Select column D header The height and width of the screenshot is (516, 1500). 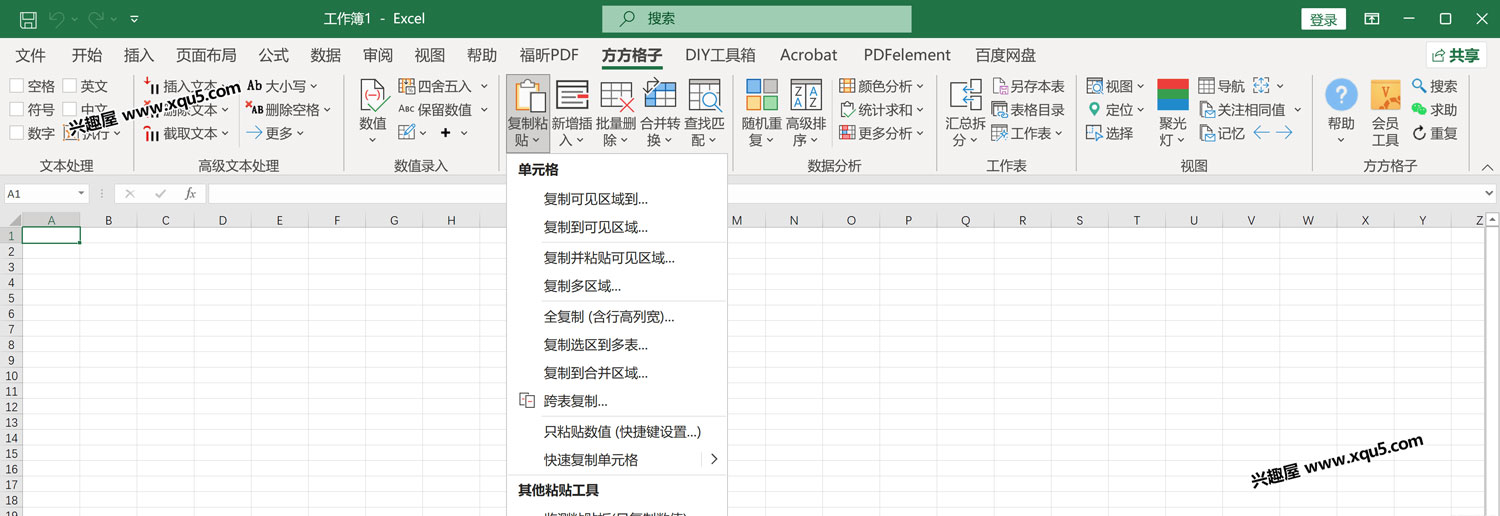click(222, 220)
